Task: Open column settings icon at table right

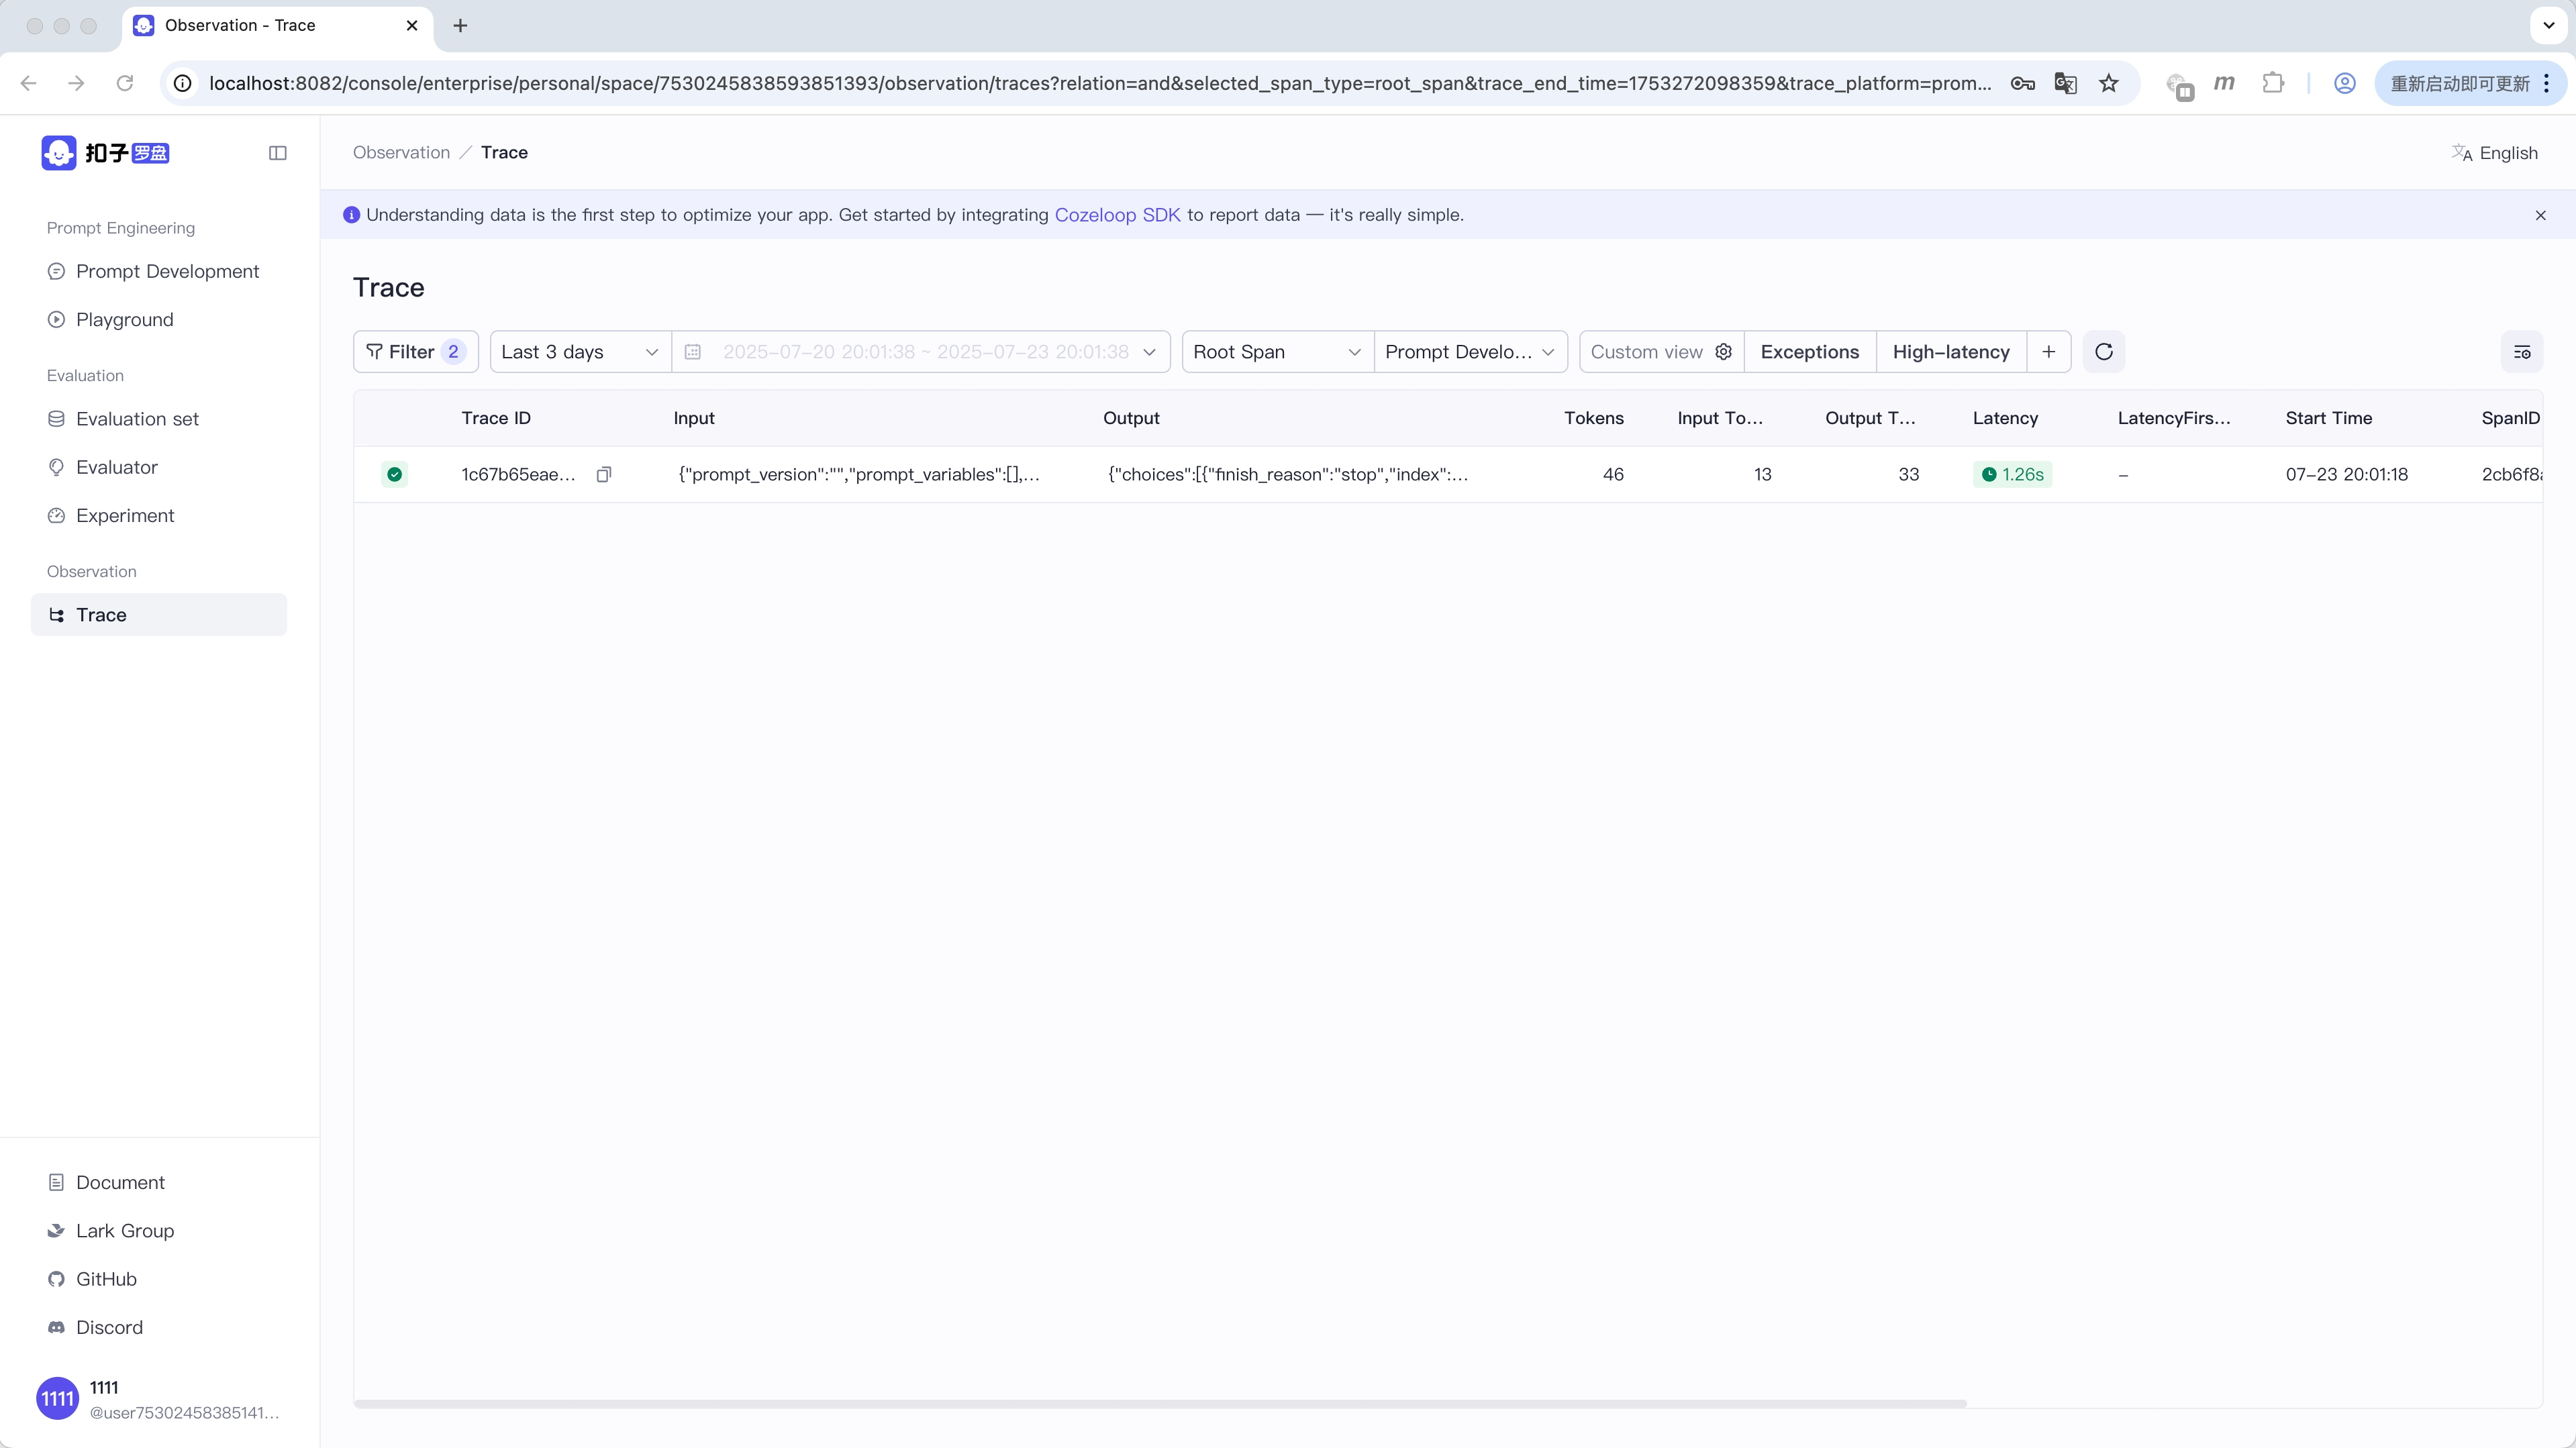Action: pos(2521,352)
